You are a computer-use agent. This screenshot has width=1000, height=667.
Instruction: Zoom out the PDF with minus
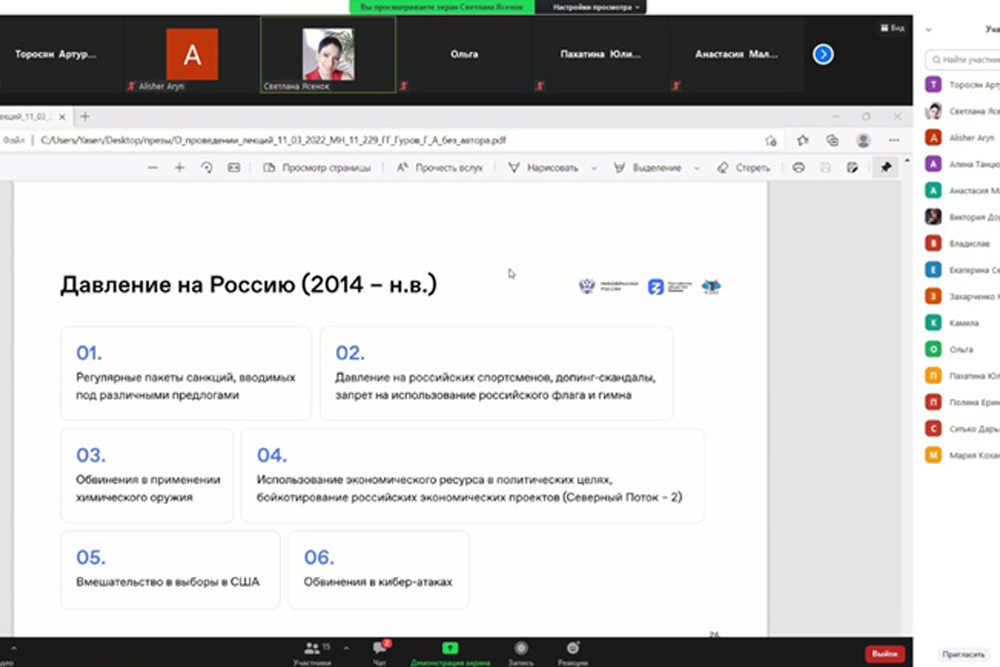pyautogui.click(x=153, y=168)
